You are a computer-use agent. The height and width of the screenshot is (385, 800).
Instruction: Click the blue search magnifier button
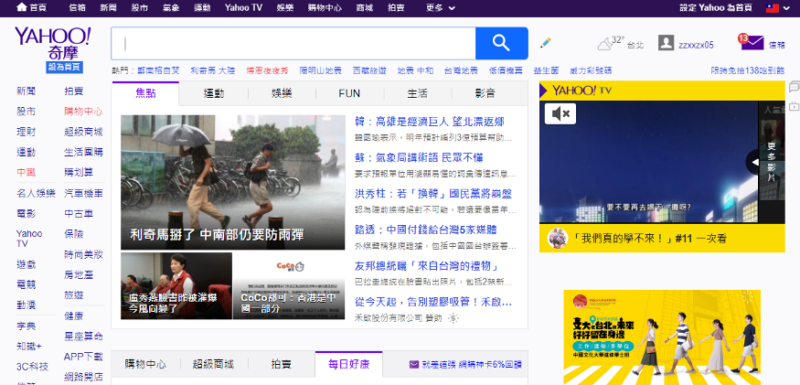[x=502, y=43]
